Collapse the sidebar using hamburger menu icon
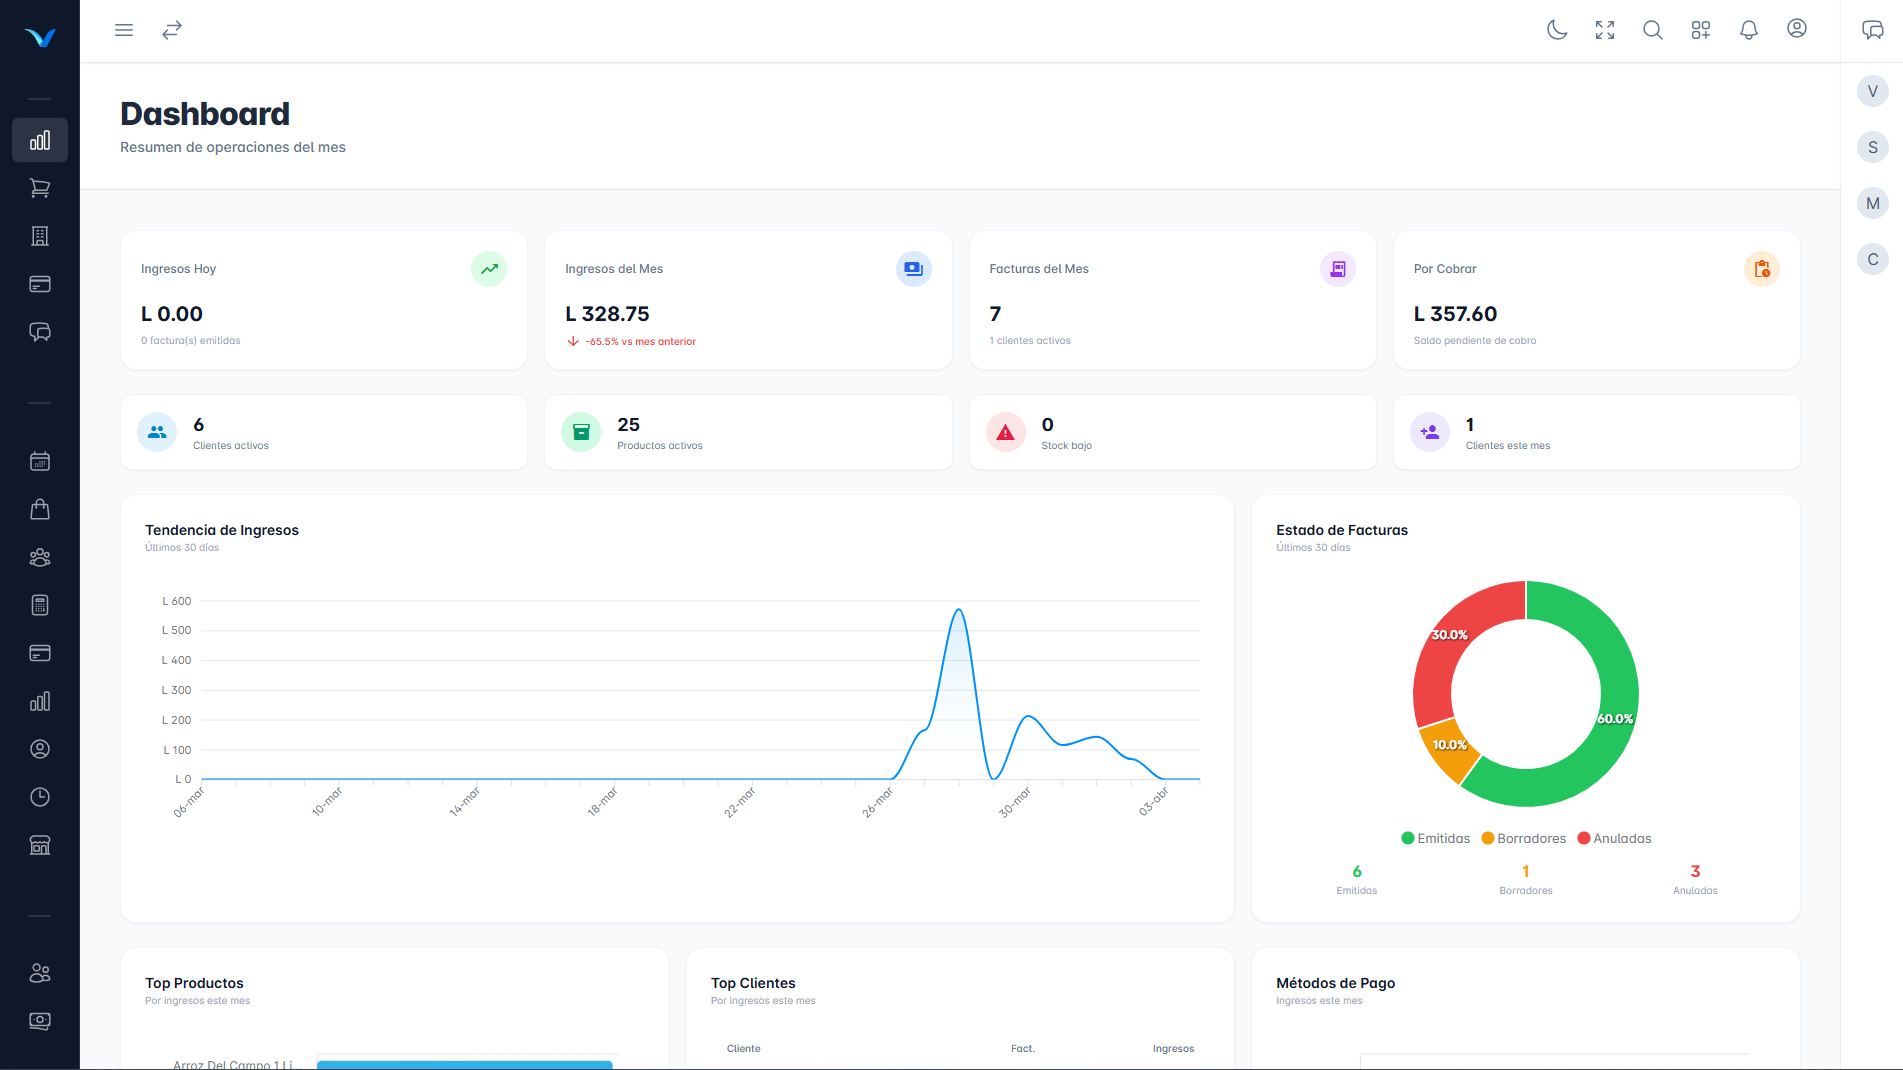 point(123,30)
